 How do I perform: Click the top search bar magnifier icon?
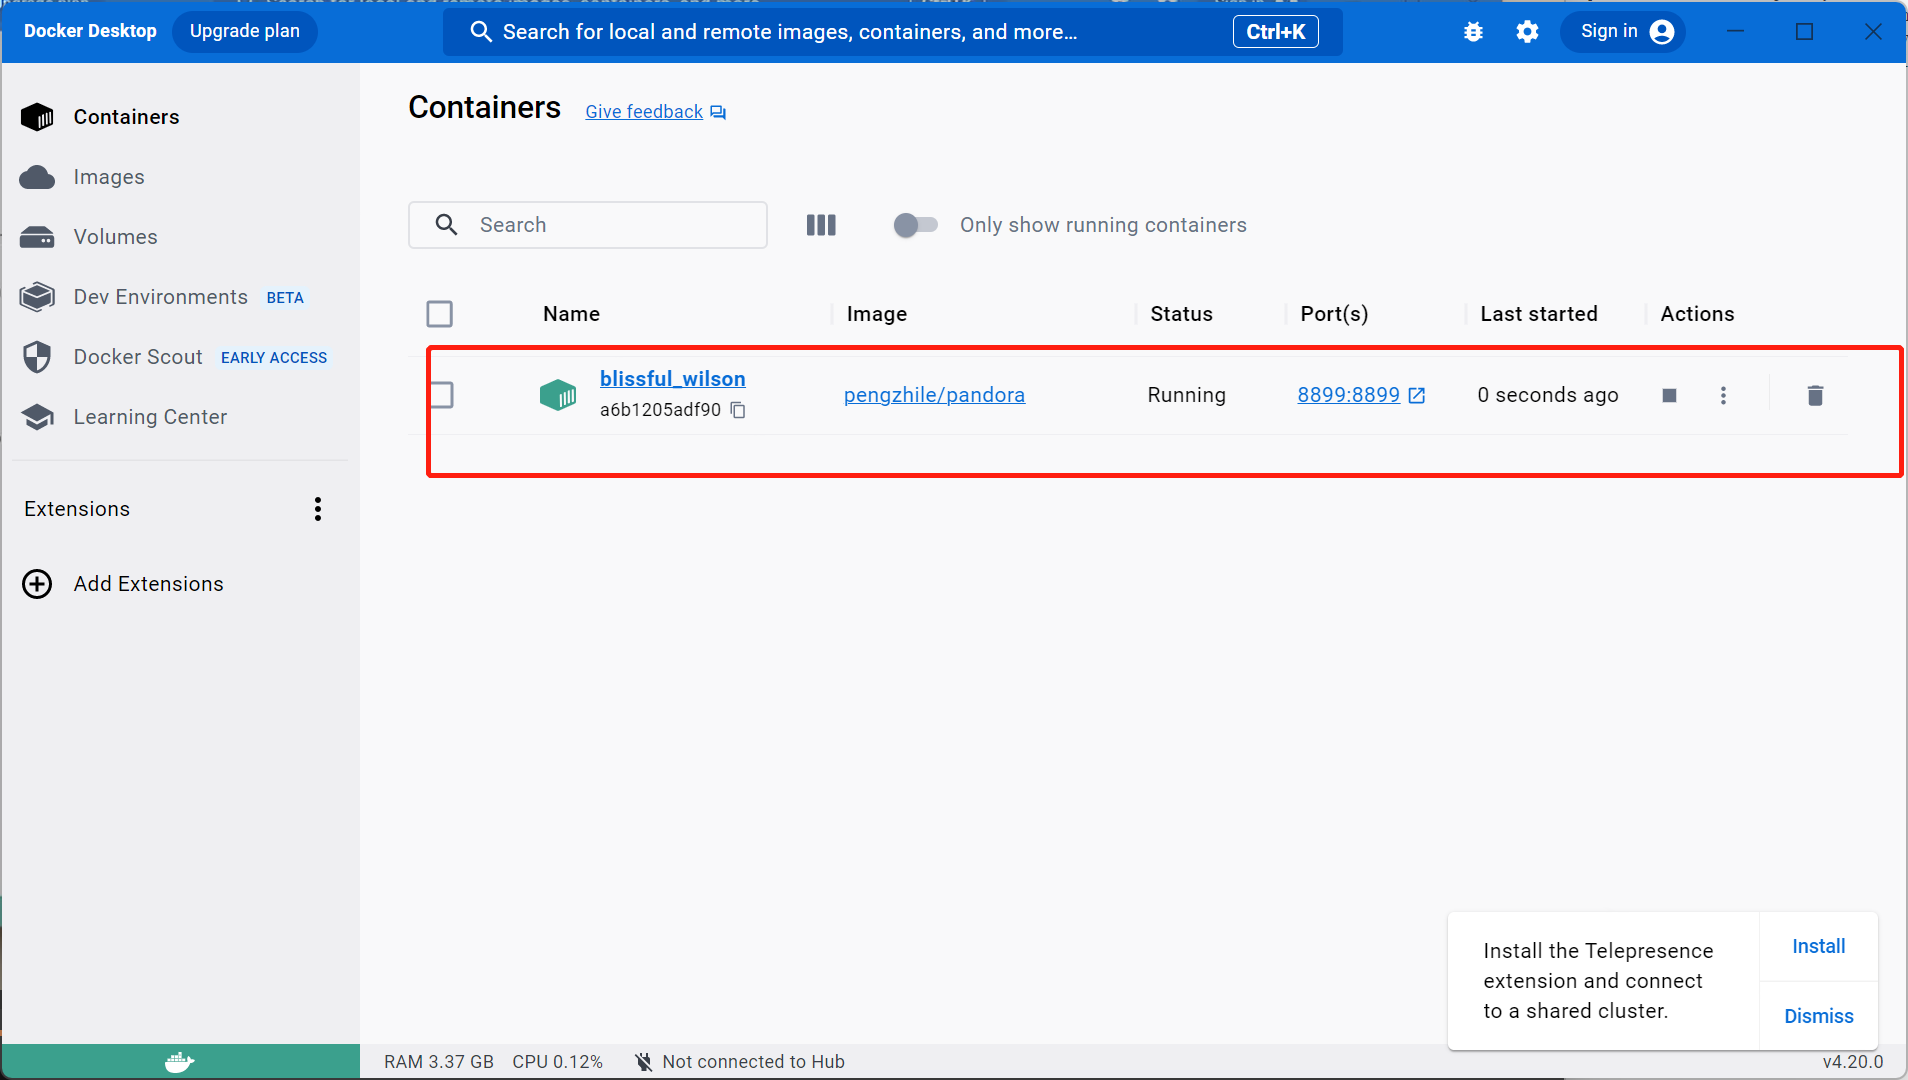pyautogui.click(x=481, y=32)
